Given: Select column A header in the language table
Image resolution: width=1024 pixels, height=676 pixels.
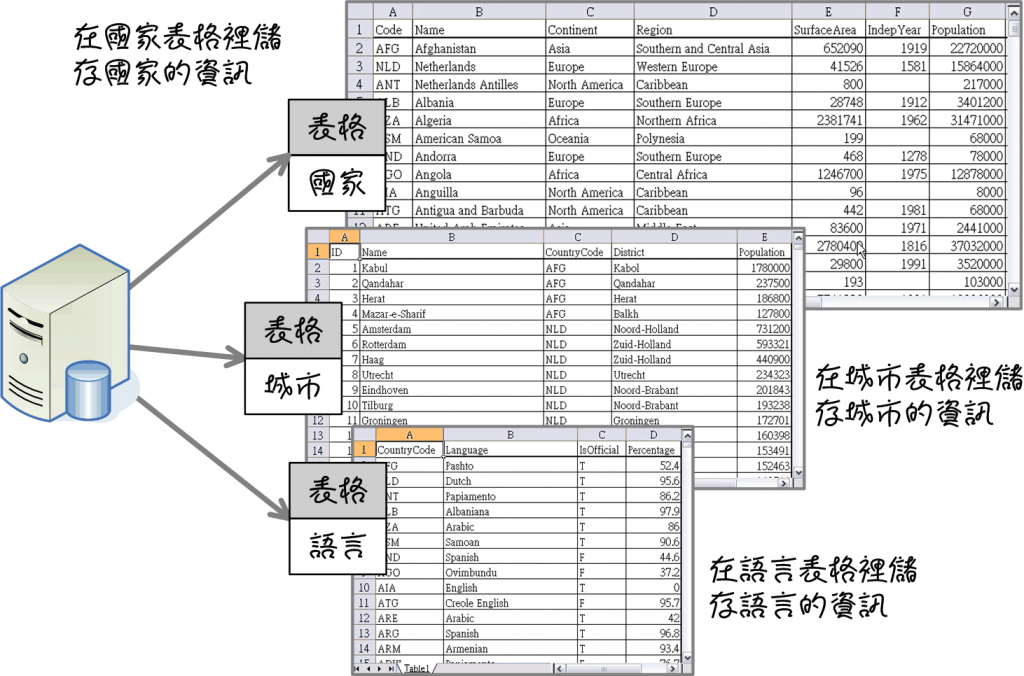Looking at the screenshot, I should tap(408, 435).
